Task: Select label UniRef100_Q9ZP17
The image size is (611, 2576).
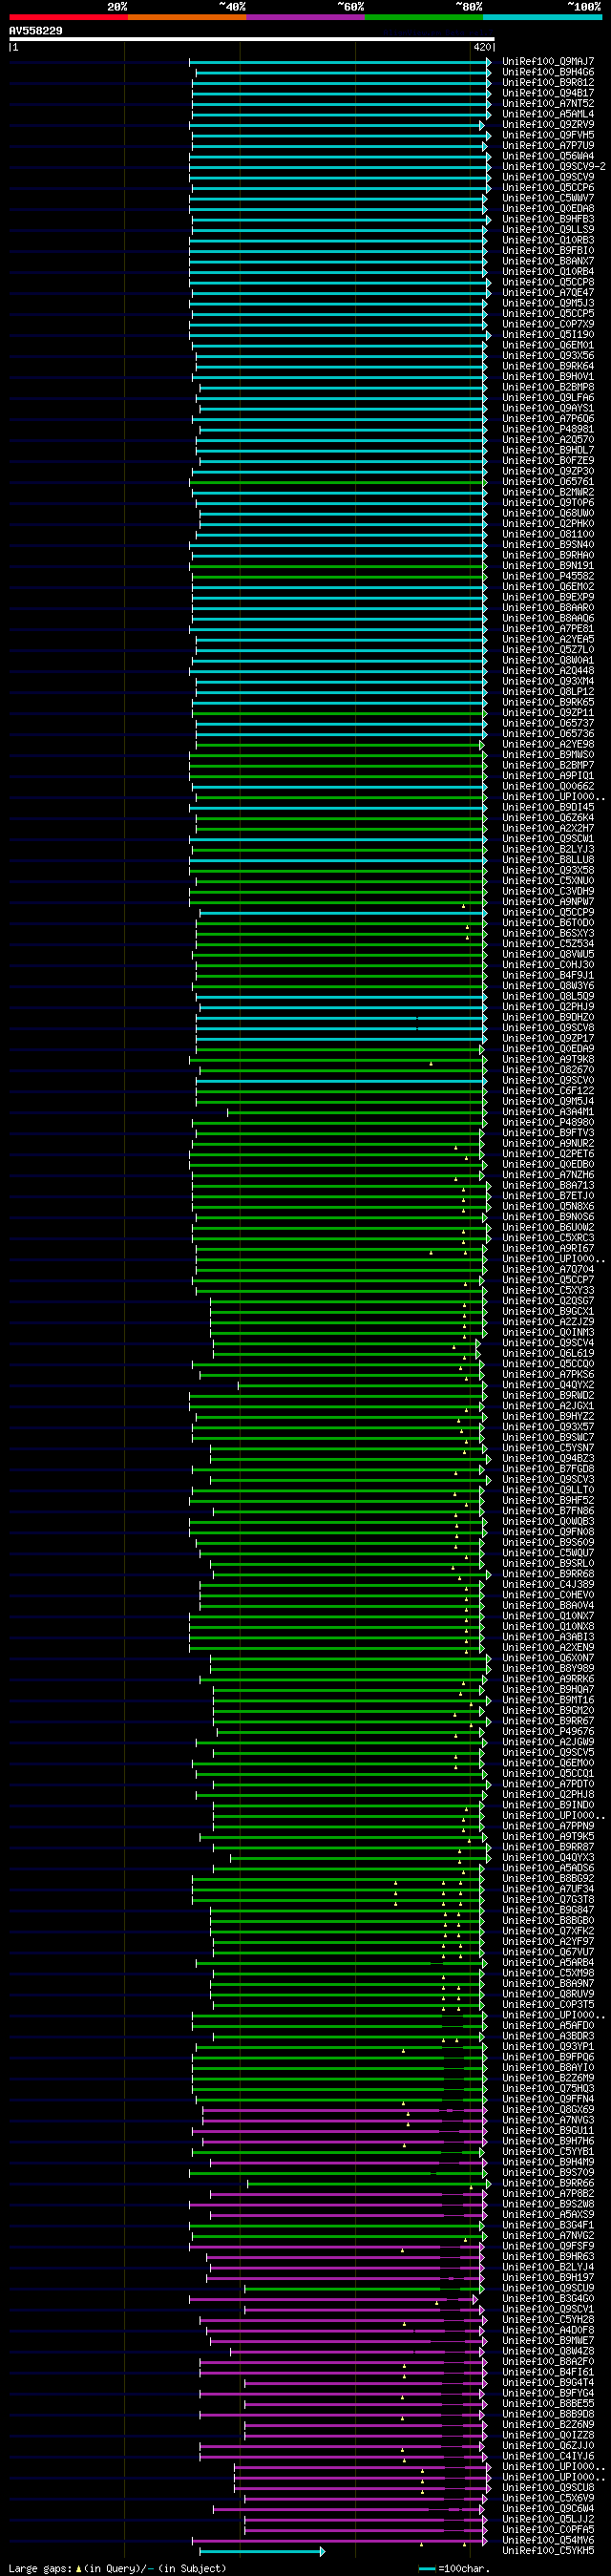Action: point(548,1038)
